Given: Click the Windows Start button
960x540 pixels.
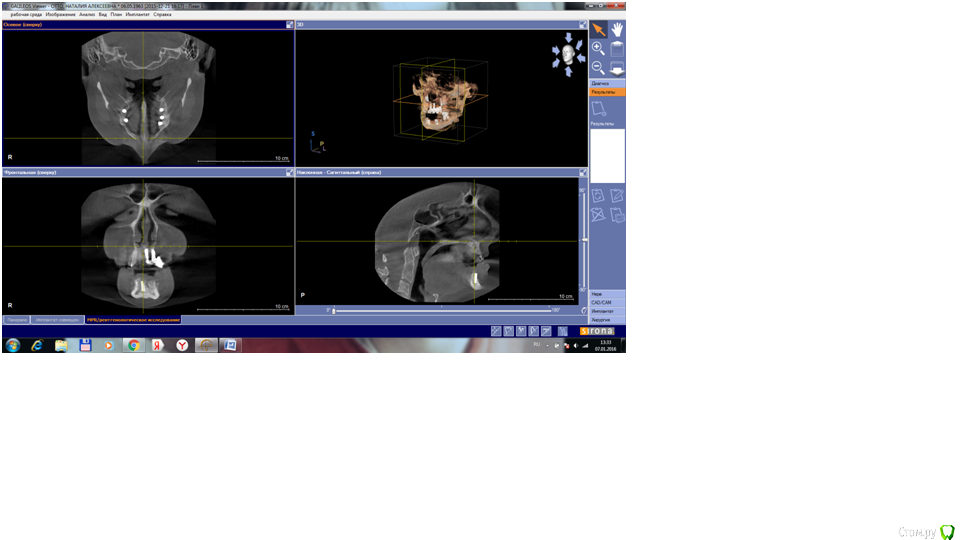Looking at the screenshot, I should click(x=13, y=345).
